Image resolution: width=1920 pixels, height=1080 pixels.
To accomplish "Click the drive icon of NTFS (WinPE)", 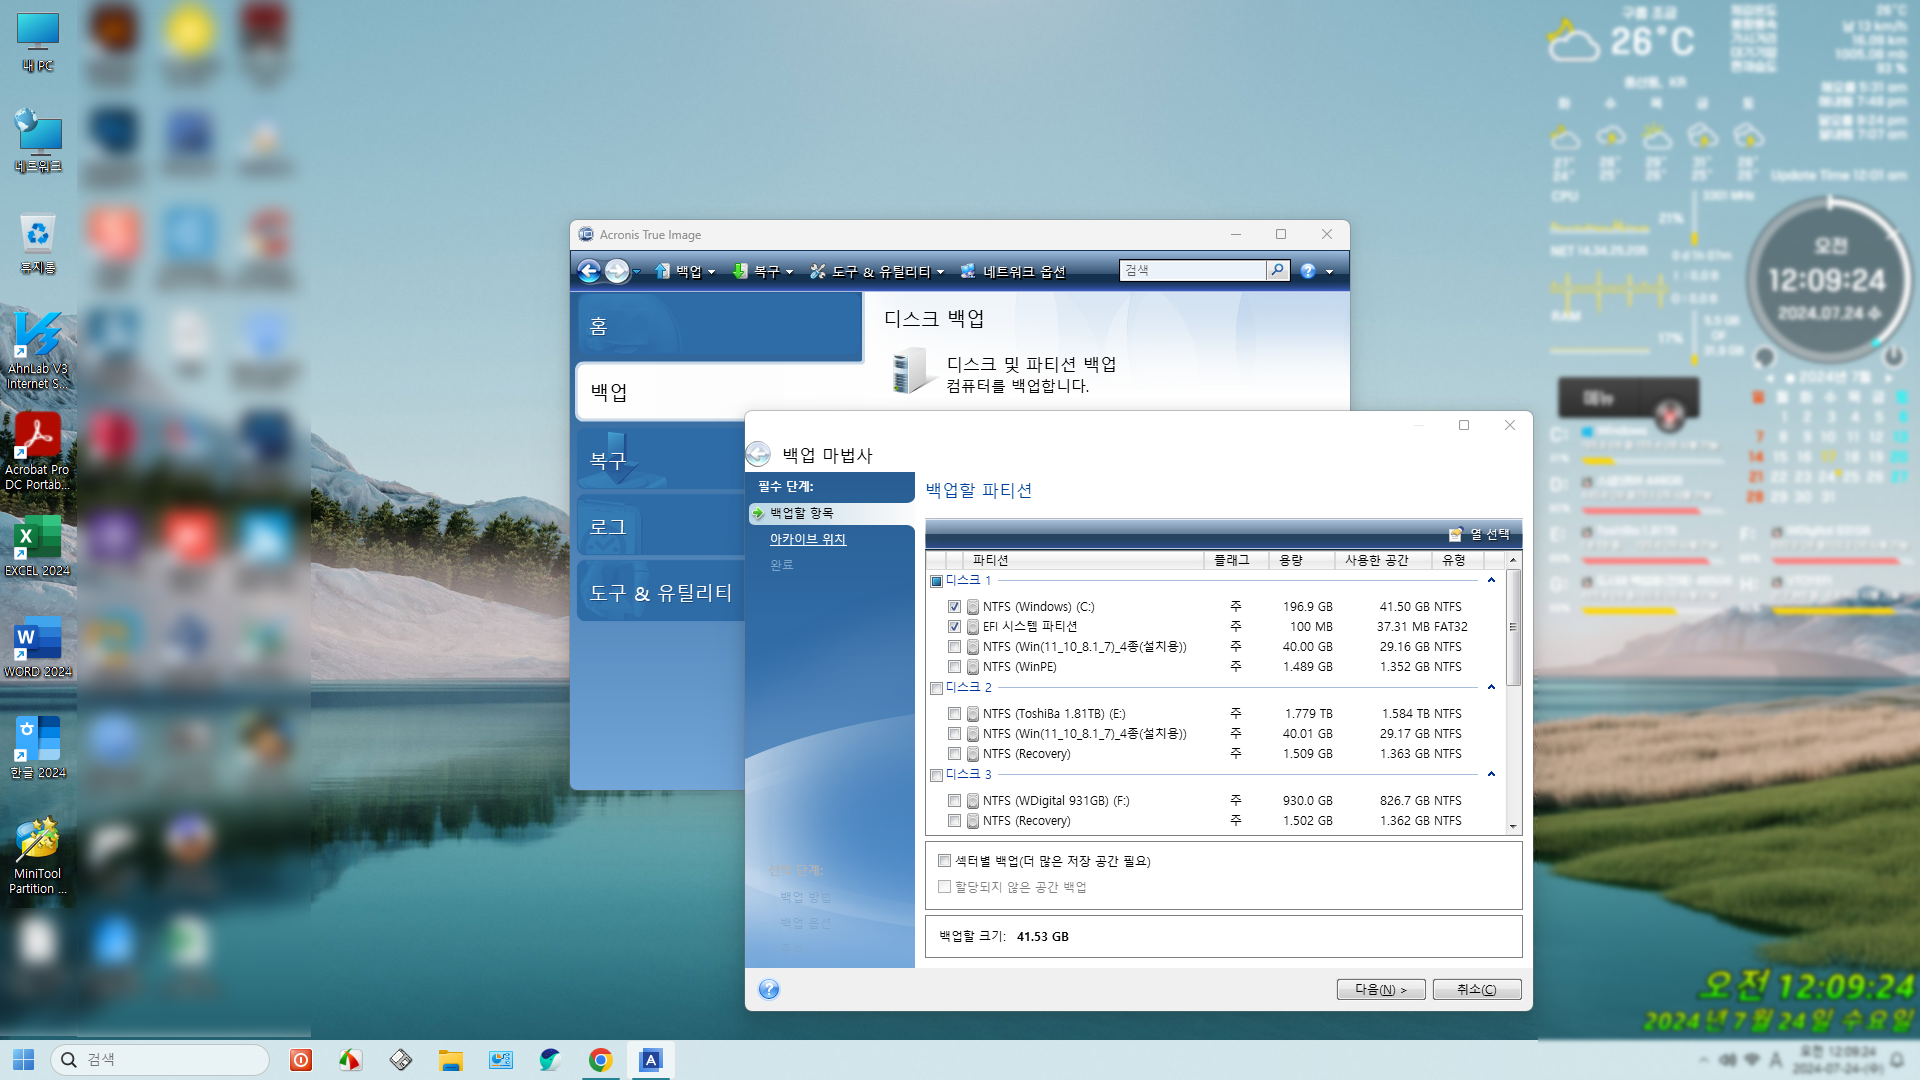I will point(972,667).
